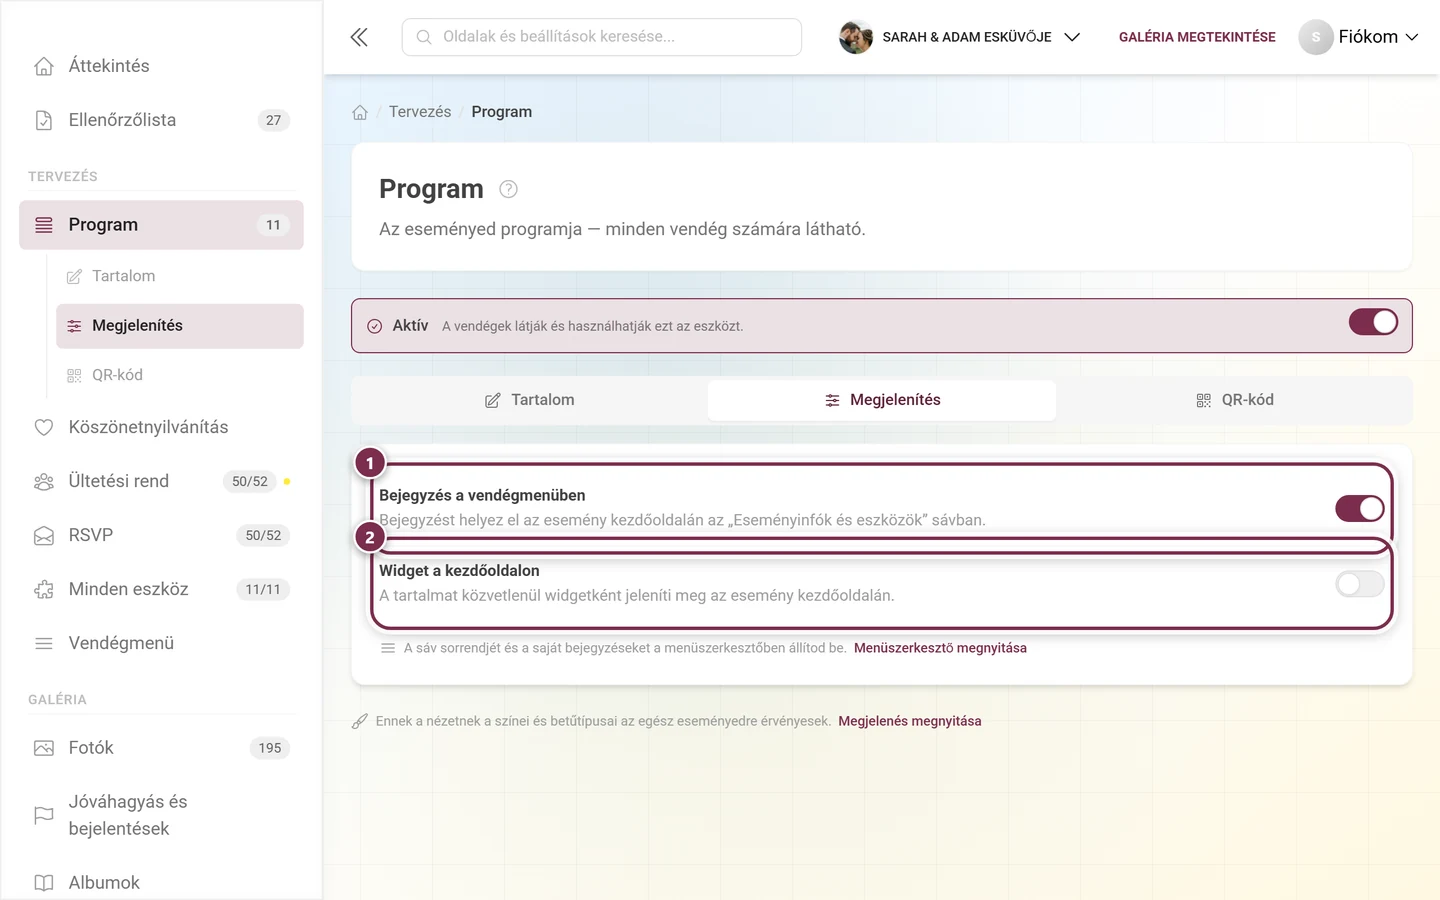Switch to the Tartalom tab
This screenshot has height=900, width=1440.
pos(530,400)
